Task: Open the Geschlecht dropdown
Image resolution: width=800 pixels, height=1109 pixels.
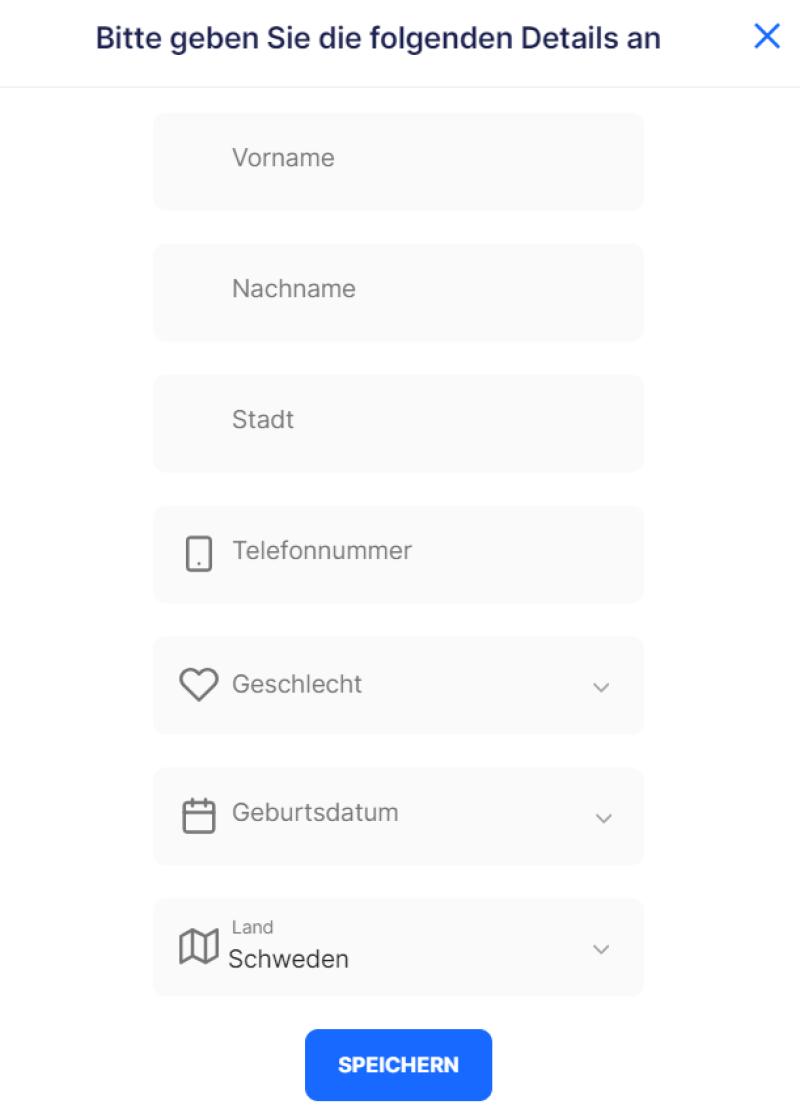Action: pyautogui.click(x=398, y=686)
